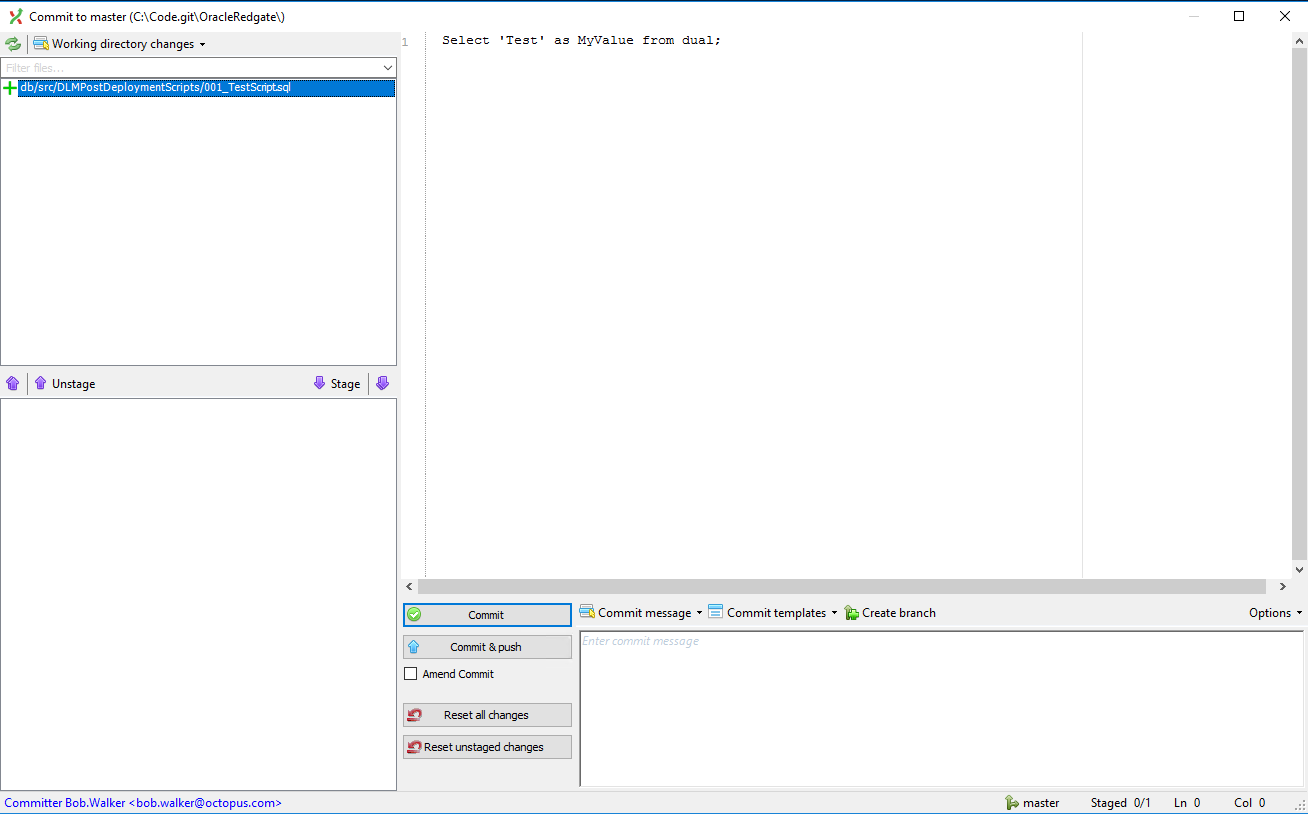Click Unstage selected files button

(65, 383)
